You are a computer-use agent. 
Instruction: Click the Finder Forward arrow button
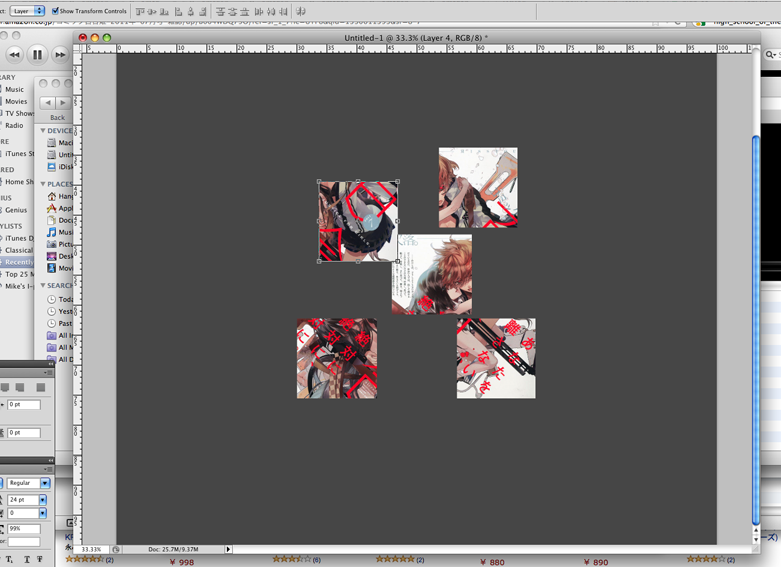click(x=63, y=103)
